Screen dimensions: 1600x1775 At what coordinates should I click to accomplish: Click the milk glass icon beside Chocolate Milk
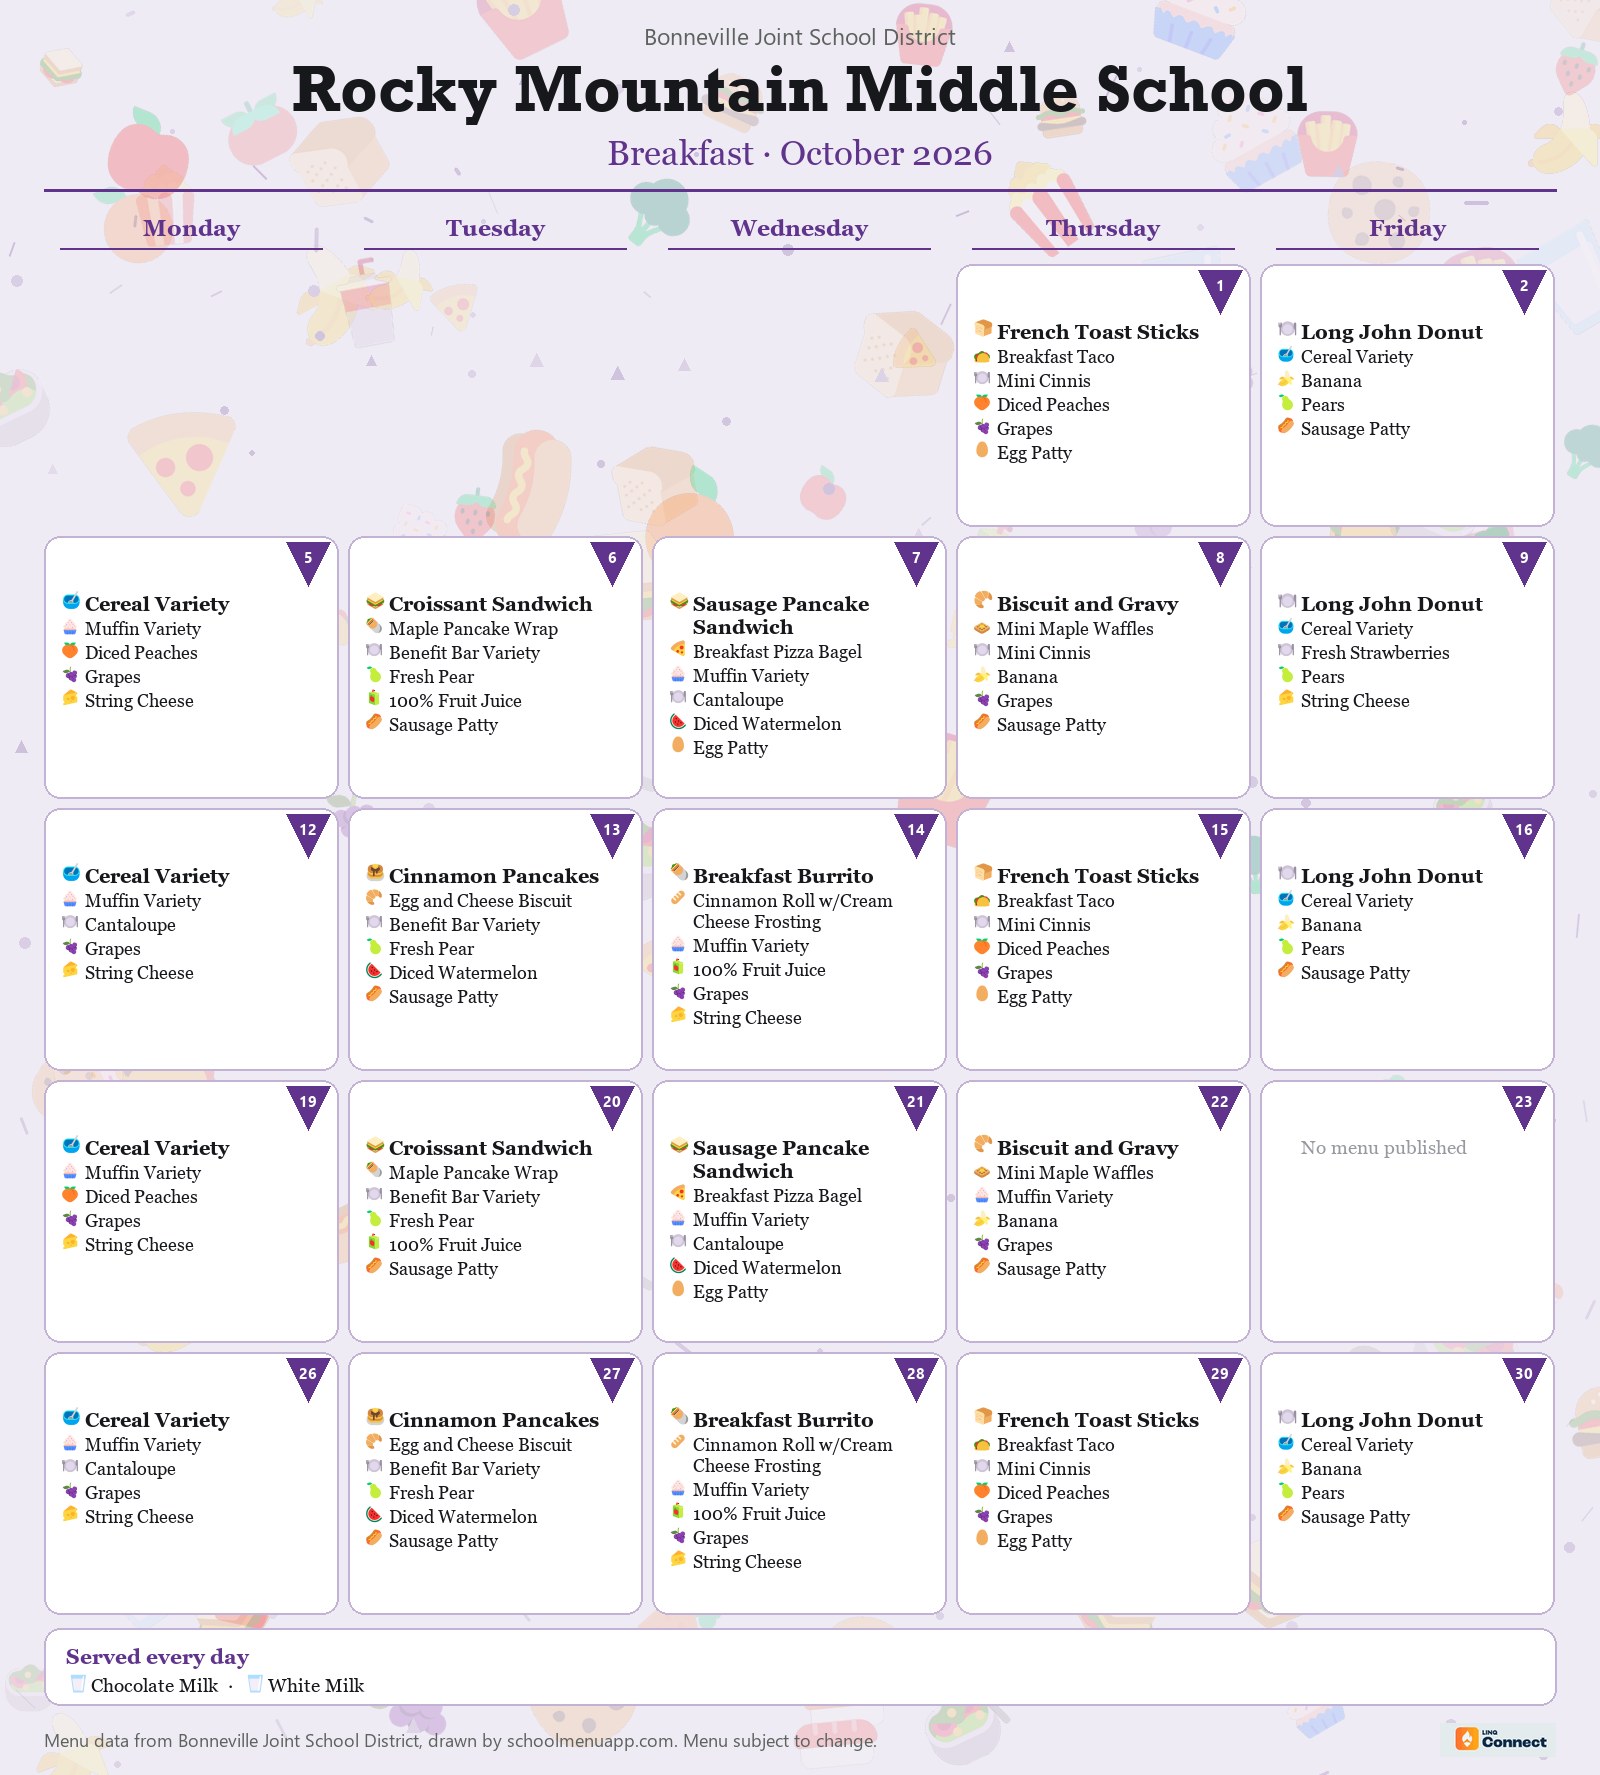78,1685
